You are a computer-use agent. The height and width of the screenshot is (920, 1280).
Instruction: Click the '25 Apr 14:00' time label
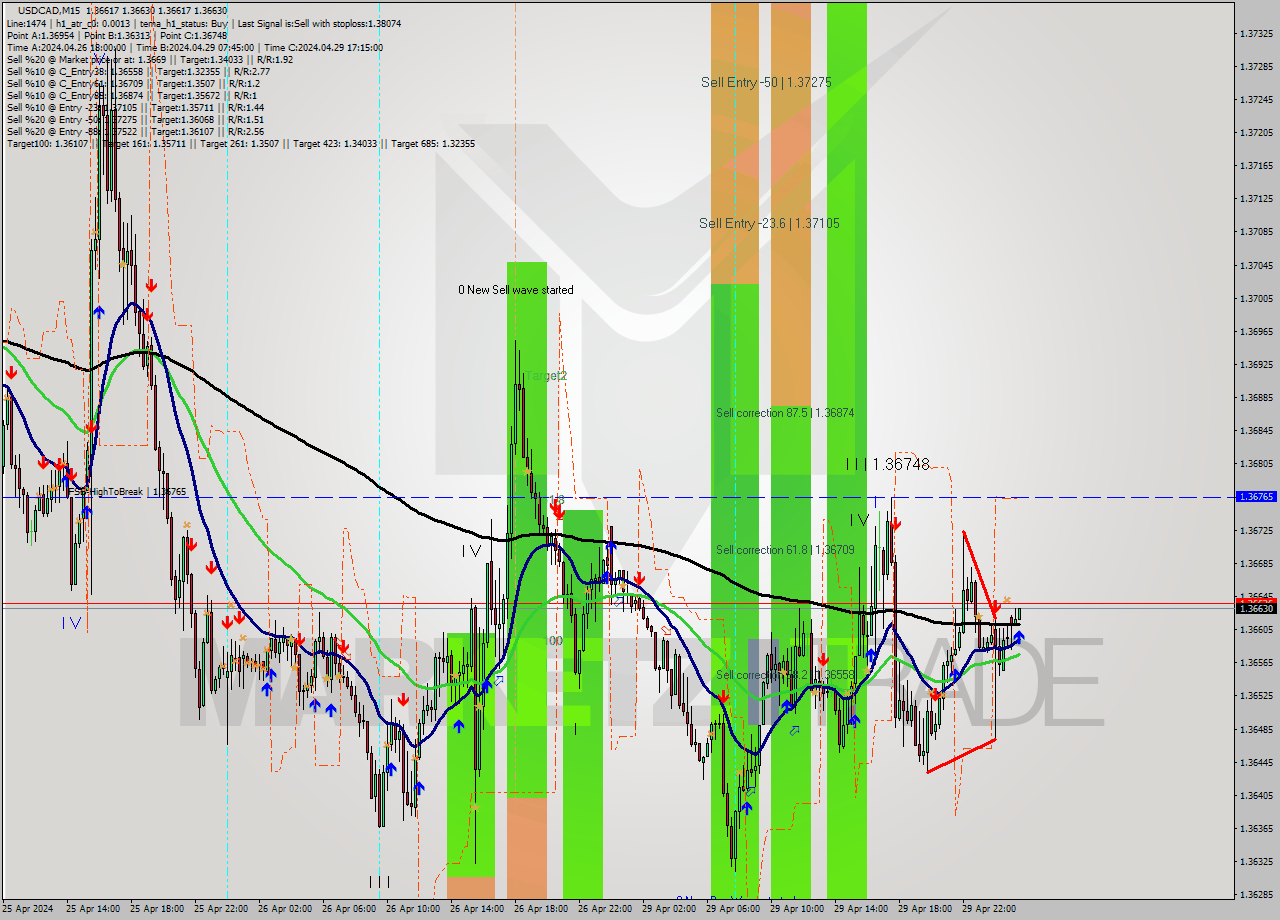[93, 909]
